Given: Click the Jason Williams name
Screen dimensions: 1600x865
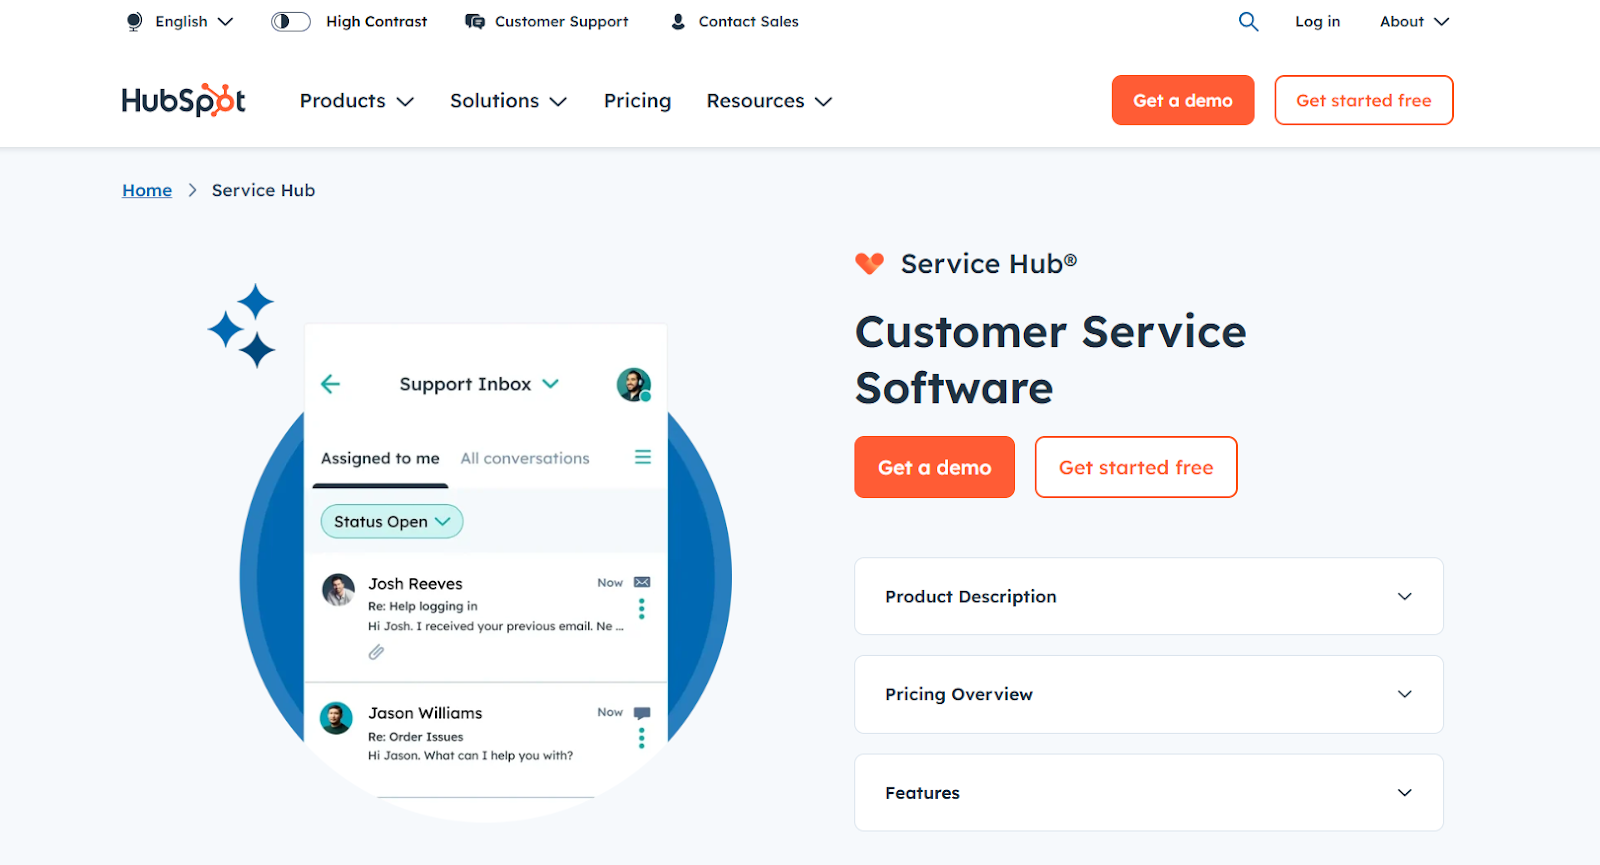Looking at the screenshot, I should [425, 713].
